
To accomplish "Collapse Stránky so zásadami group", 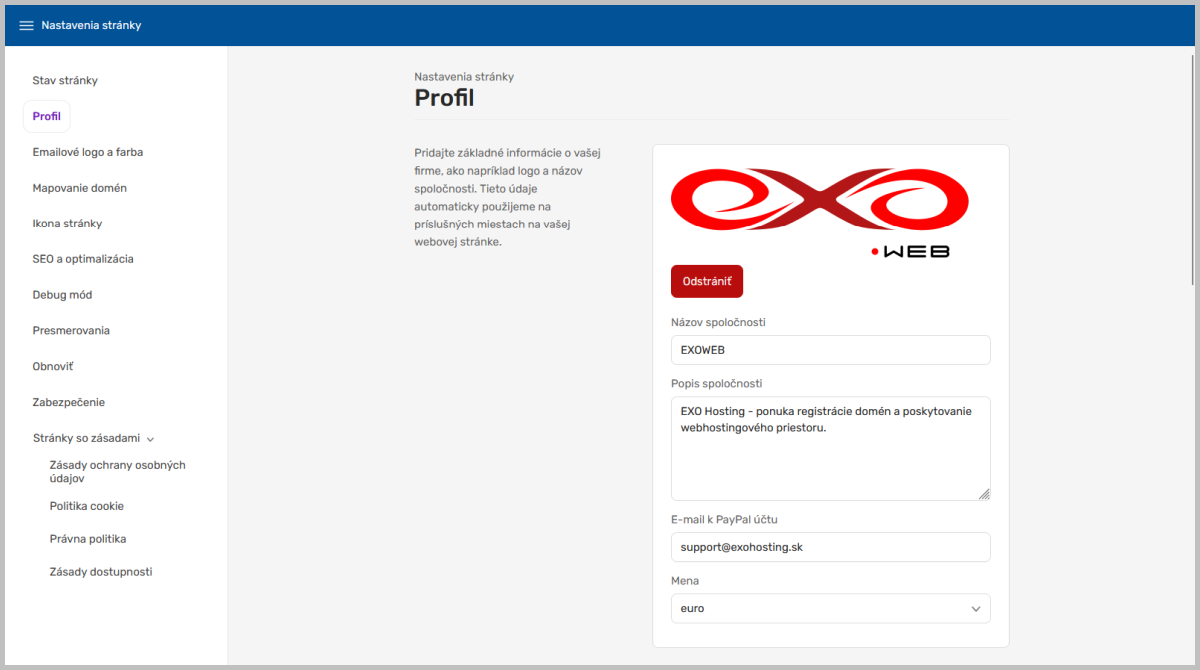I will point(93,438).
